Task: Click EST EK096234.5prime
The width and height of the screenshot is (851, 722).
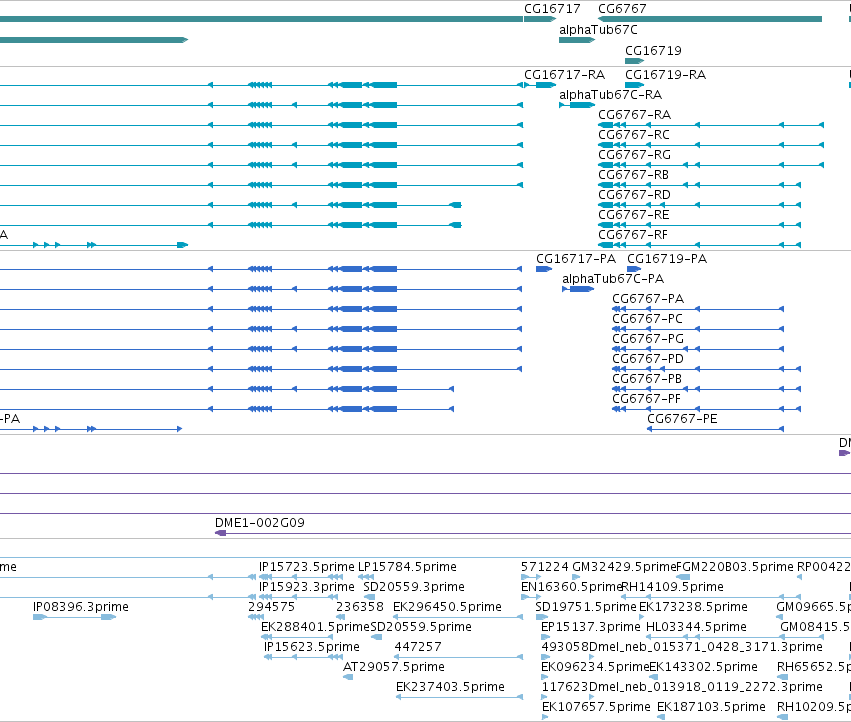Action: point(595,667)
